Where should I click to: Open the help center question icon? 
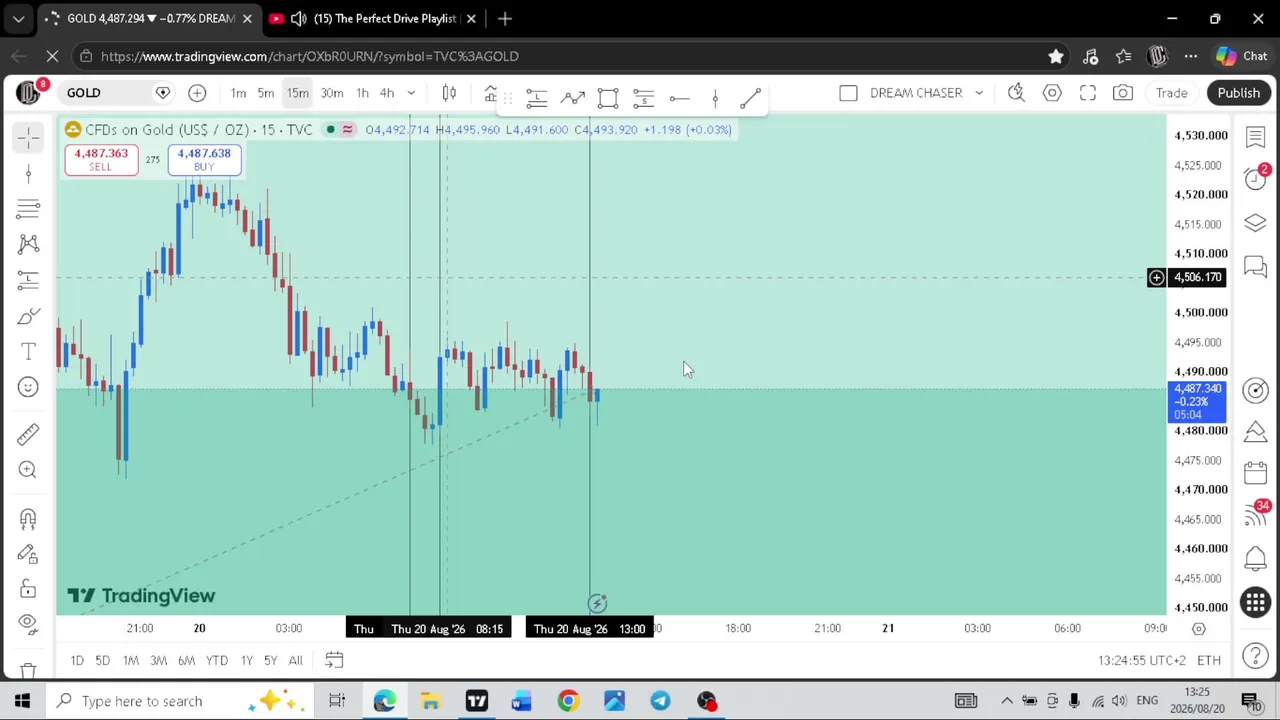click(1255, 656)
